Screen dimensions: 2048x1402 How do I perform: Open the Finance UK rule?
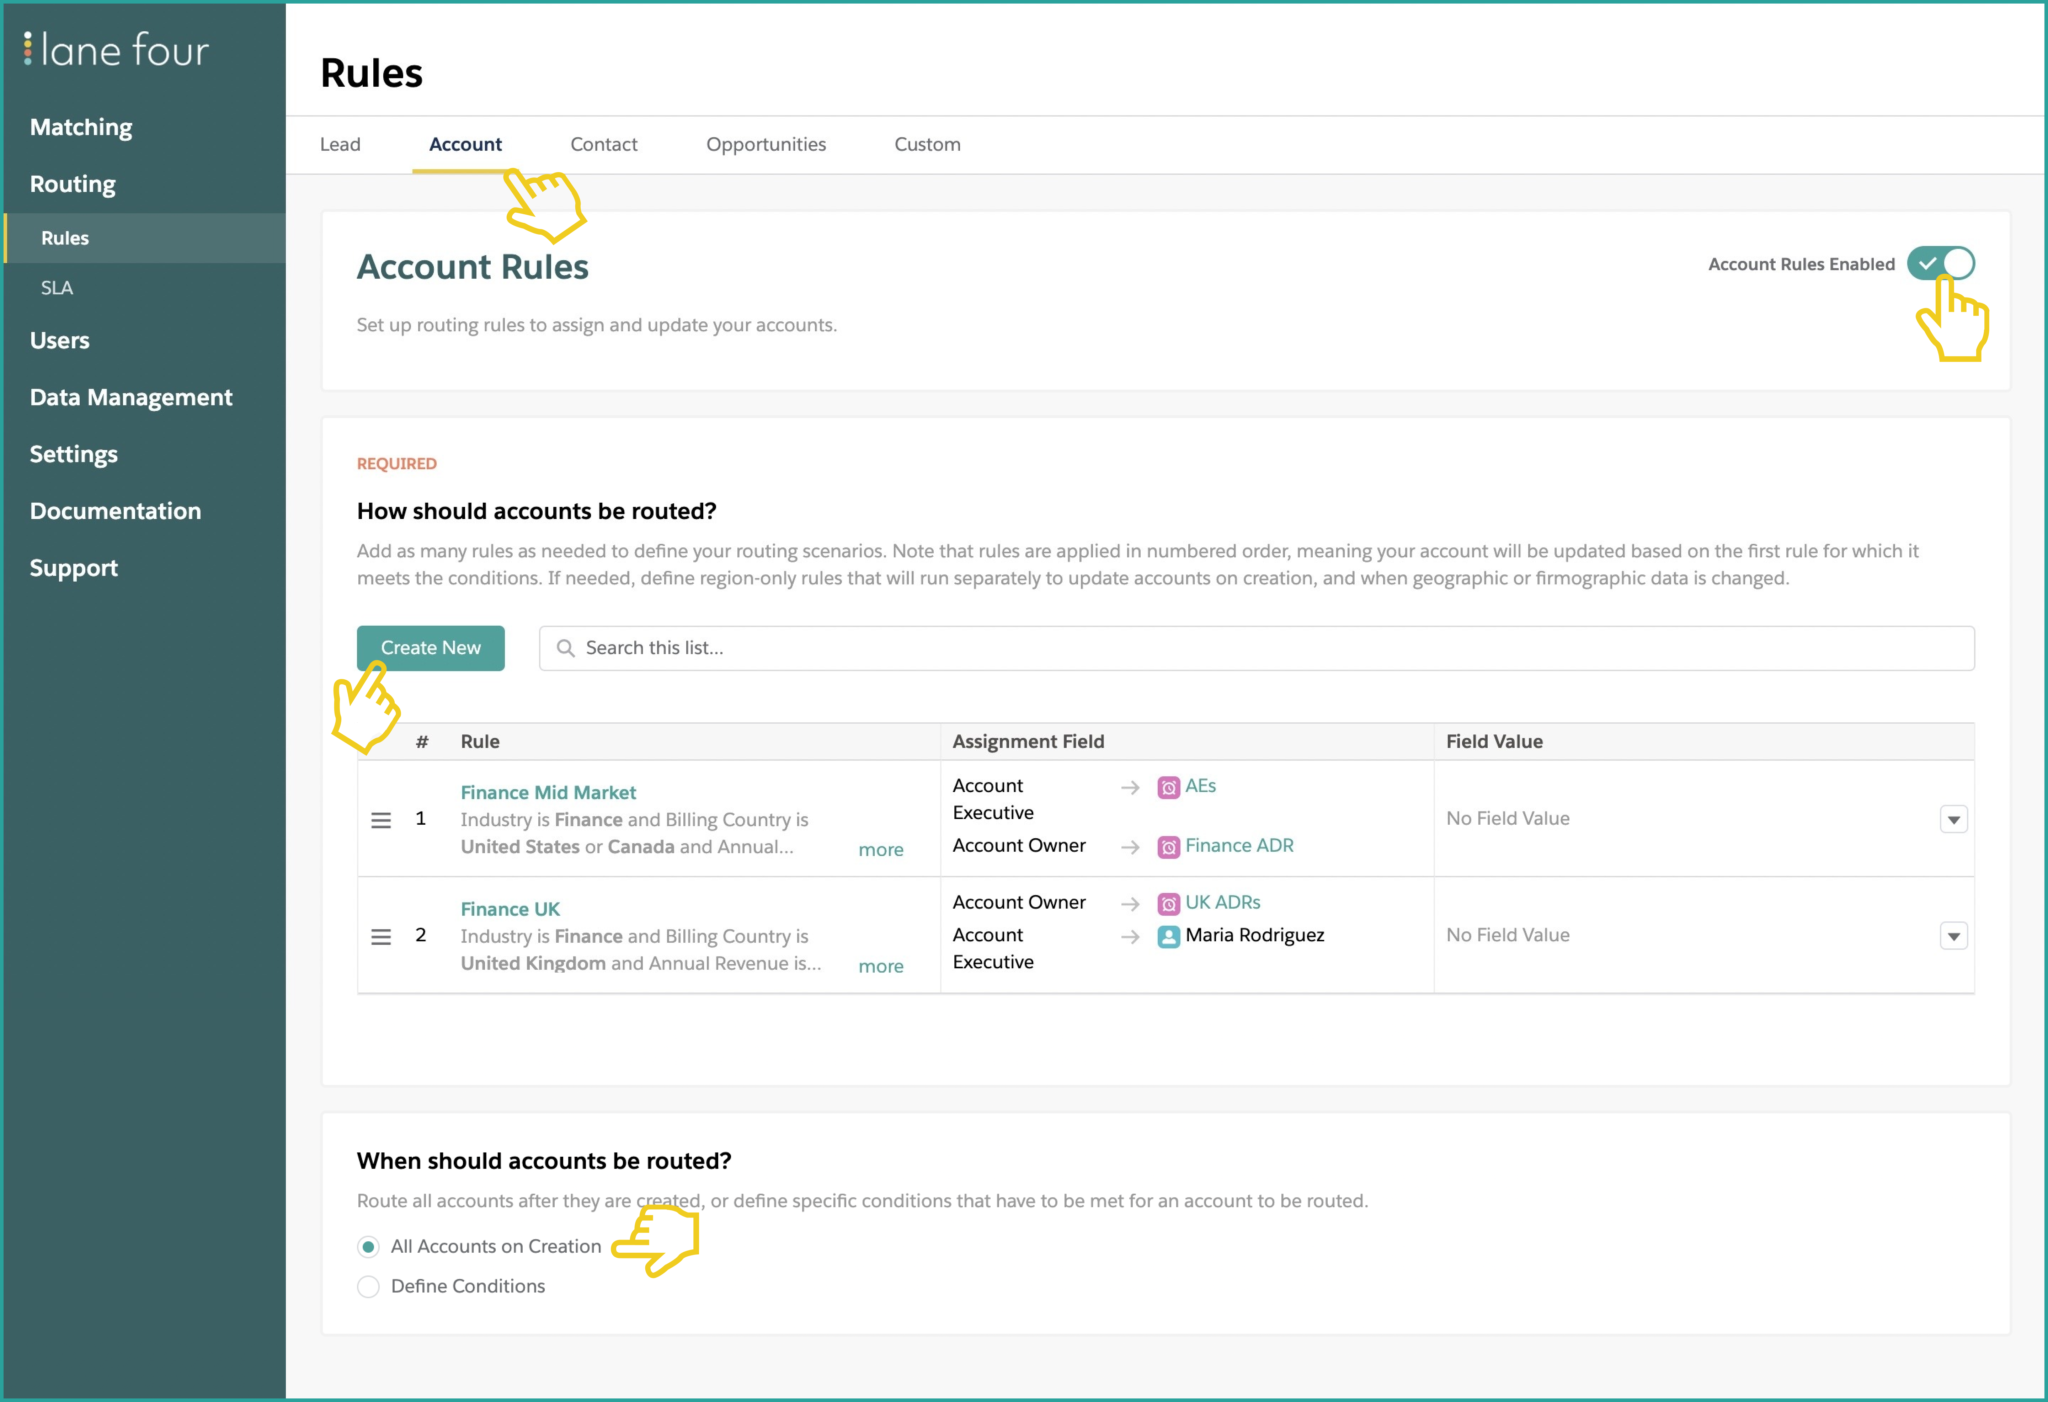510,910
